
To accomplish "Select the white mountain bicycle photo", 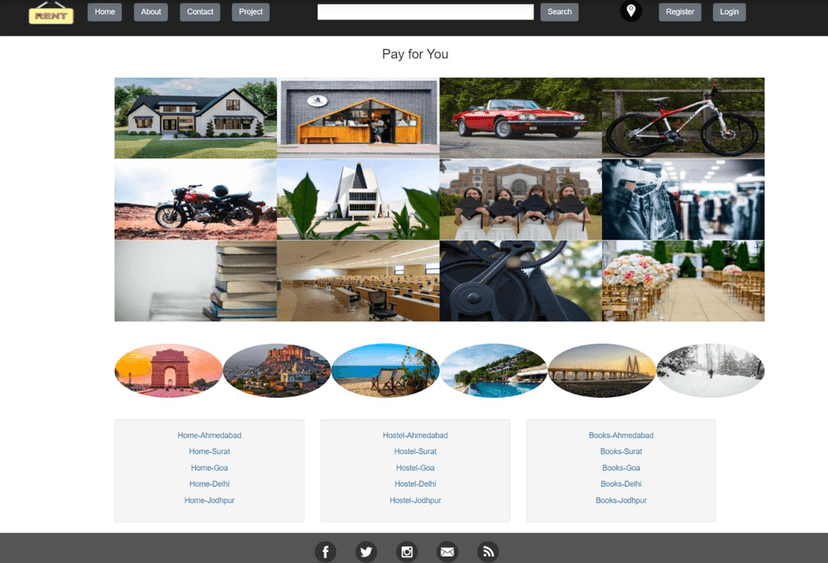I will 683,118.
